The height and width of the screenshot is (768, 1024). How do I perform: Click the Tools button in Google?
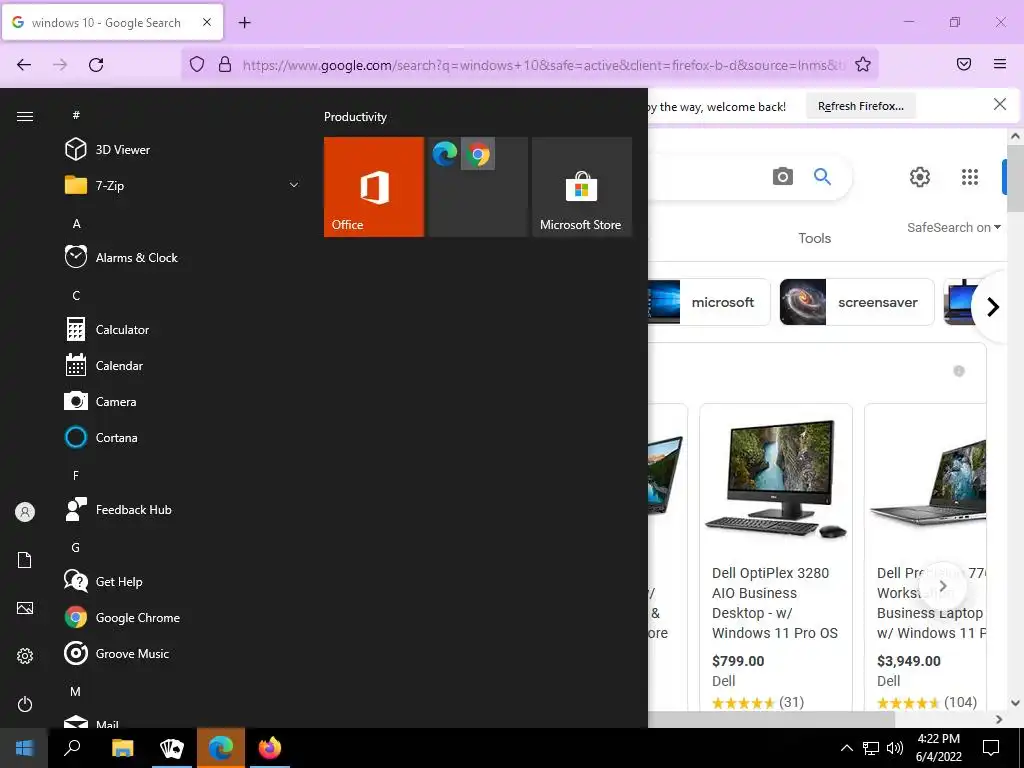814,238
